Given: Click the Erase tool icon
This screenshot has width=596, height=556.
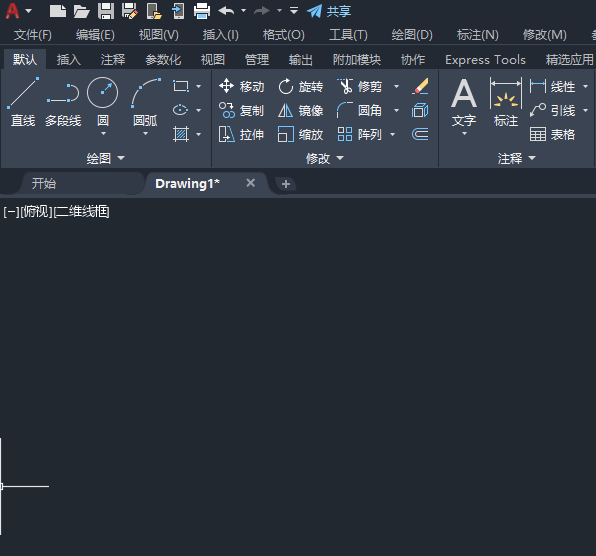Looking at the screenshot, I should (420, 87).
